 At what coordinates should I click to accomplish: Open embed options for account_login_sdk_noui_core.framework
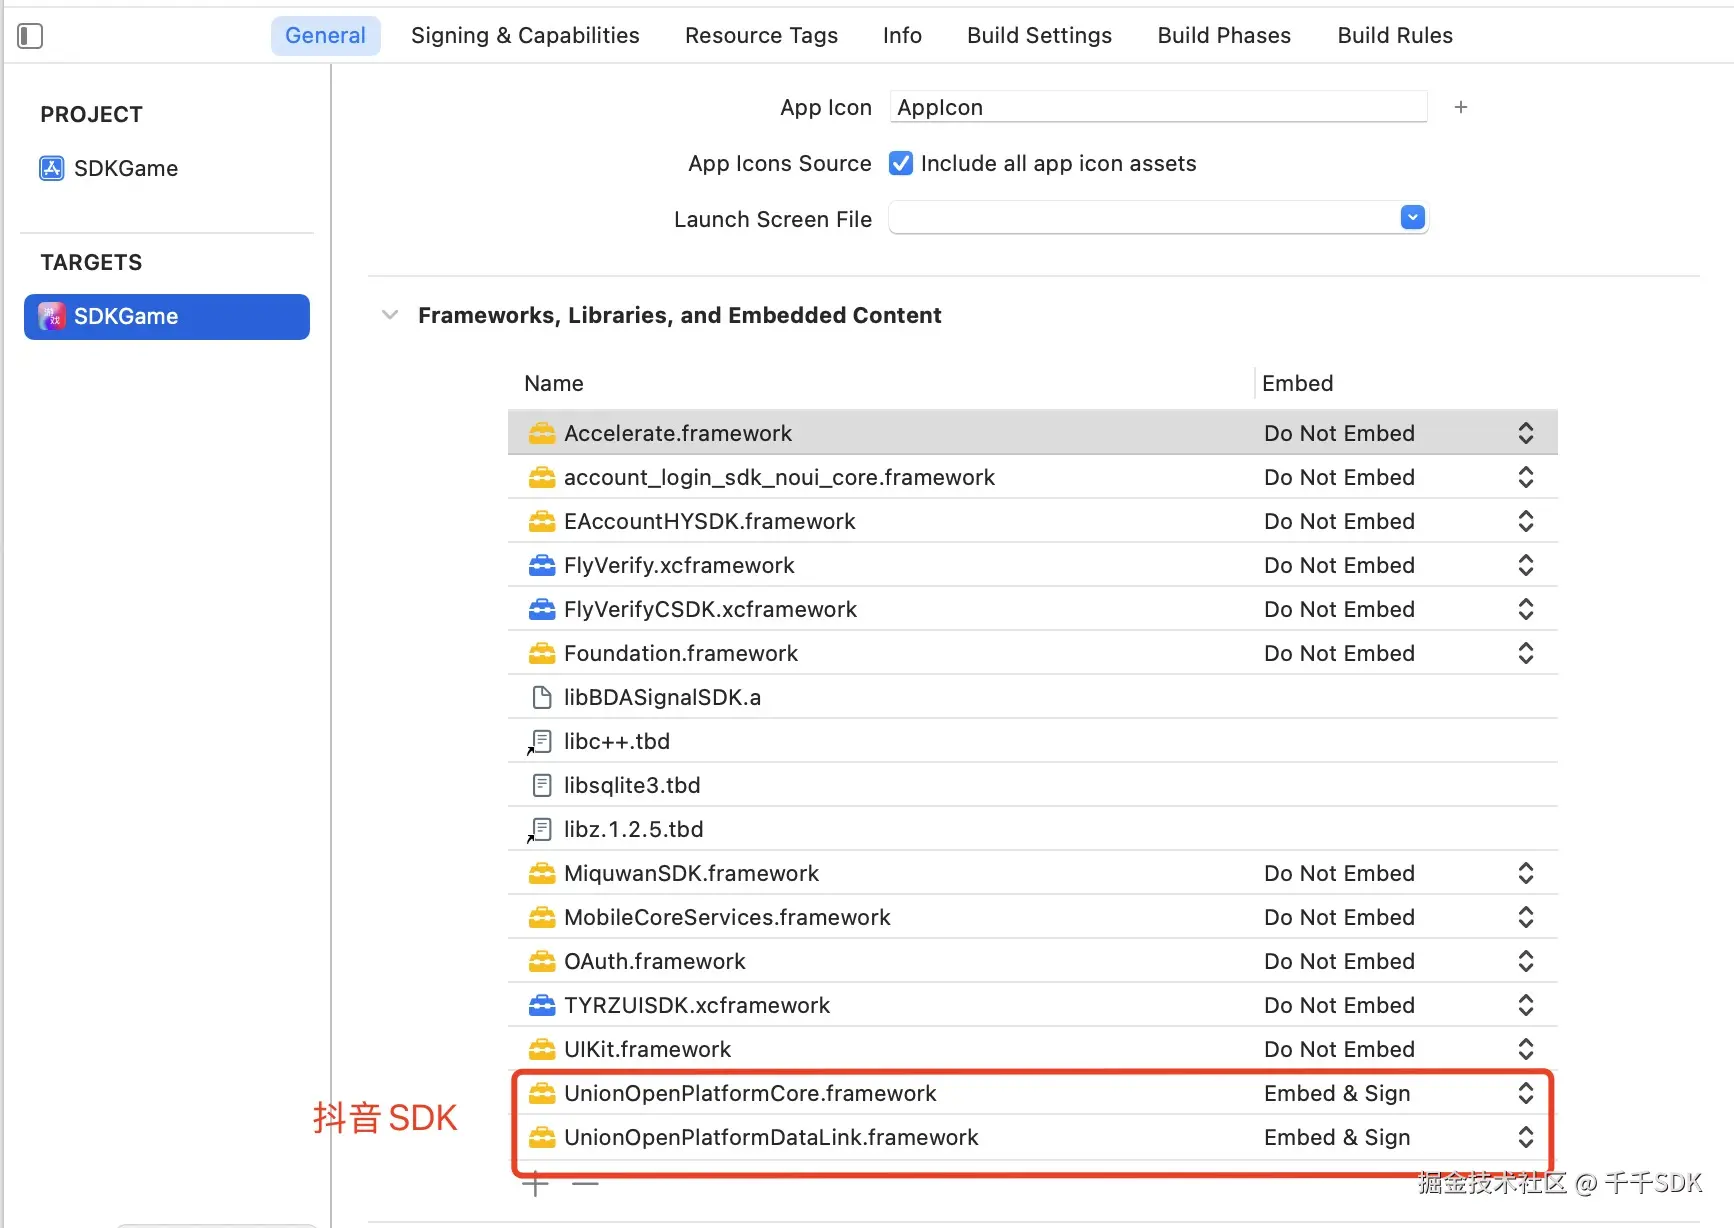tap(1526, 477)
